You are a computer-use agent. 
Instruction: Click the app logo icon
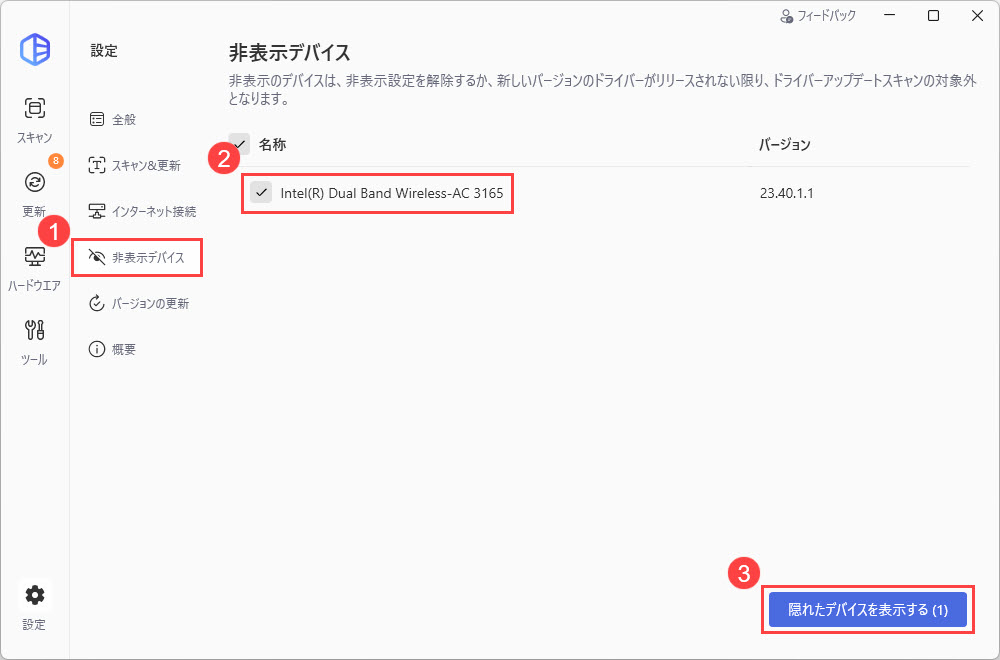point(34,49)
